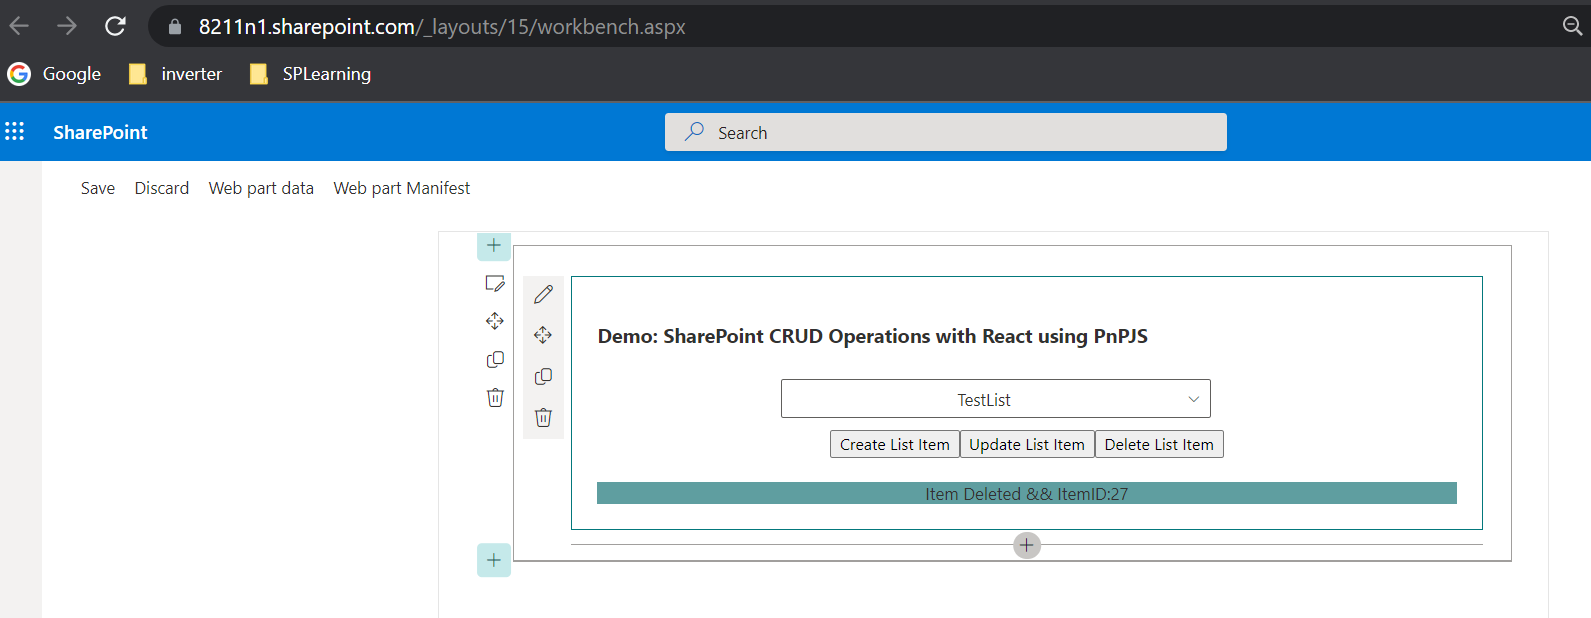
Task: Delete the web part
Action: point(543,417)
